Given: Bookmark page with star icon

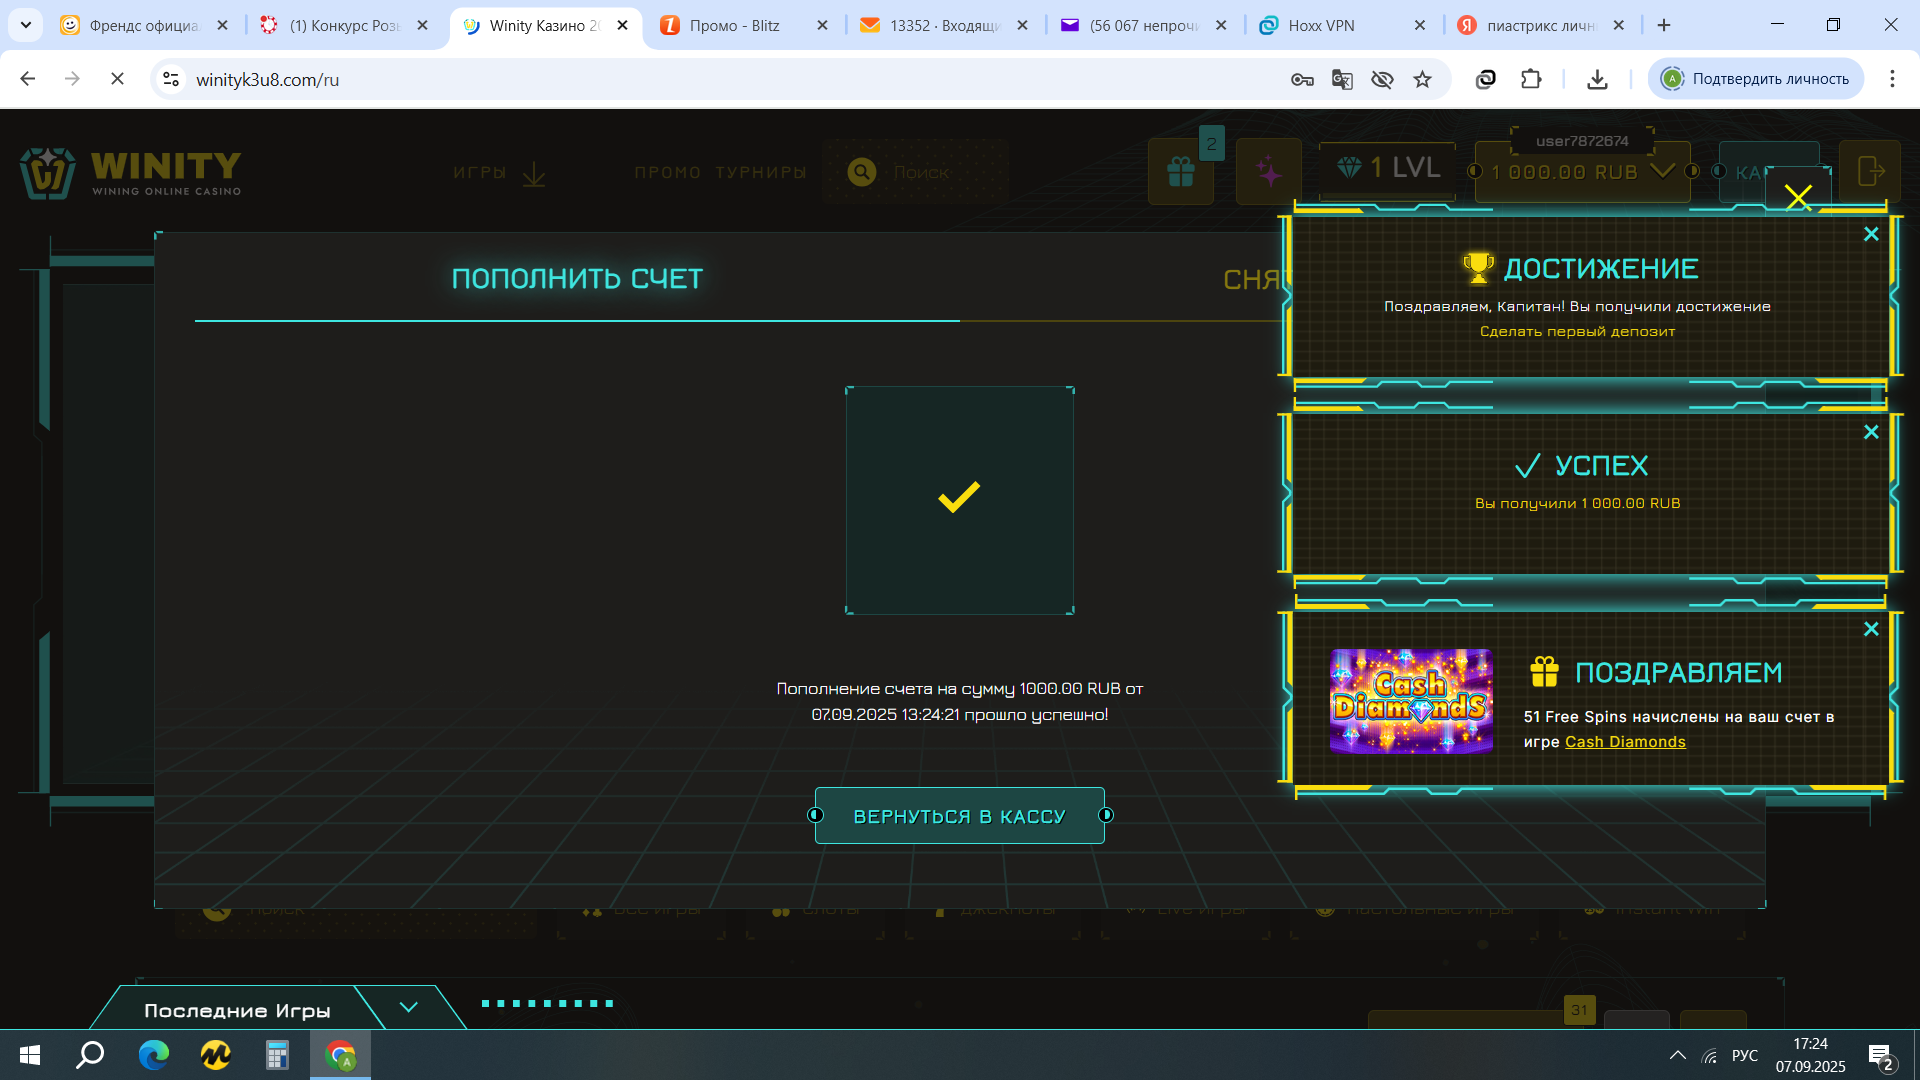Looking at the screenshot, I should pyautogui.click(x=1422, y=79).
